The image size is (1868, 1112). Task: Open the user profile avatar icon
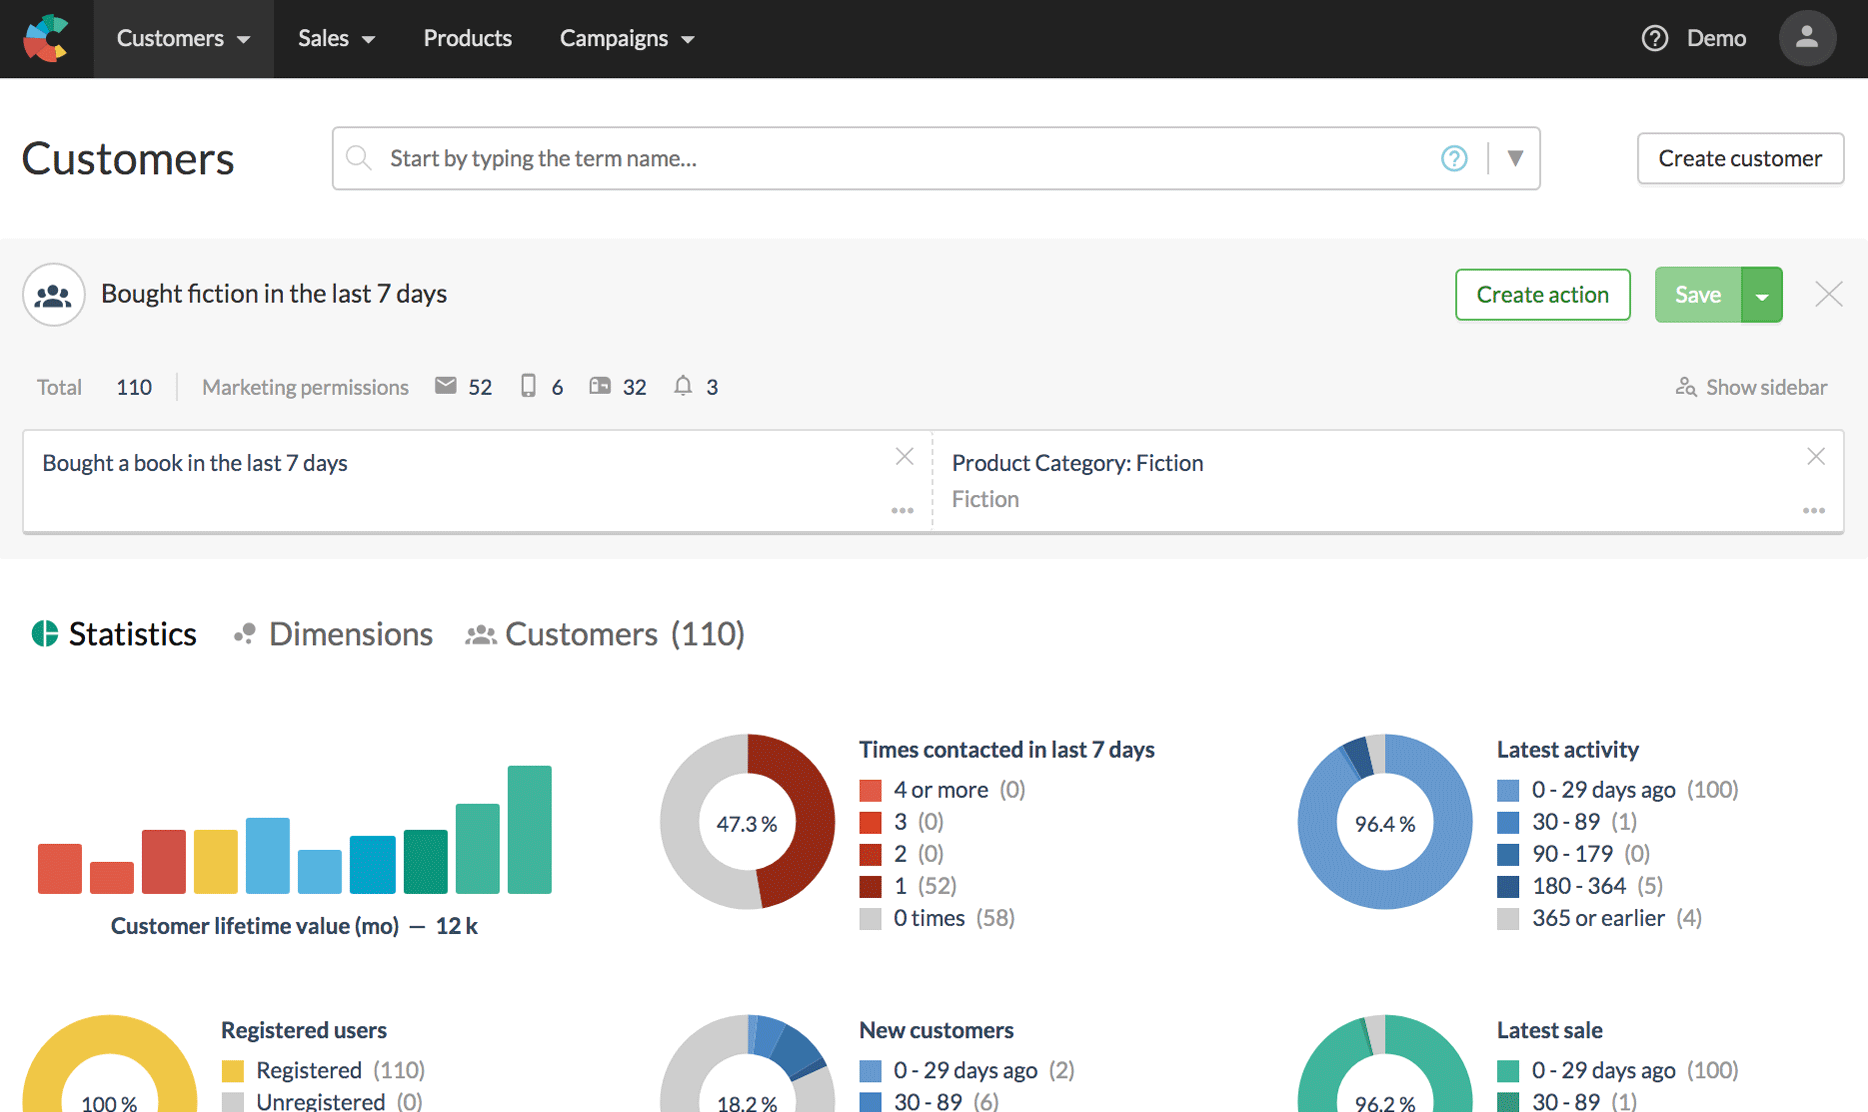(1807, 38)
